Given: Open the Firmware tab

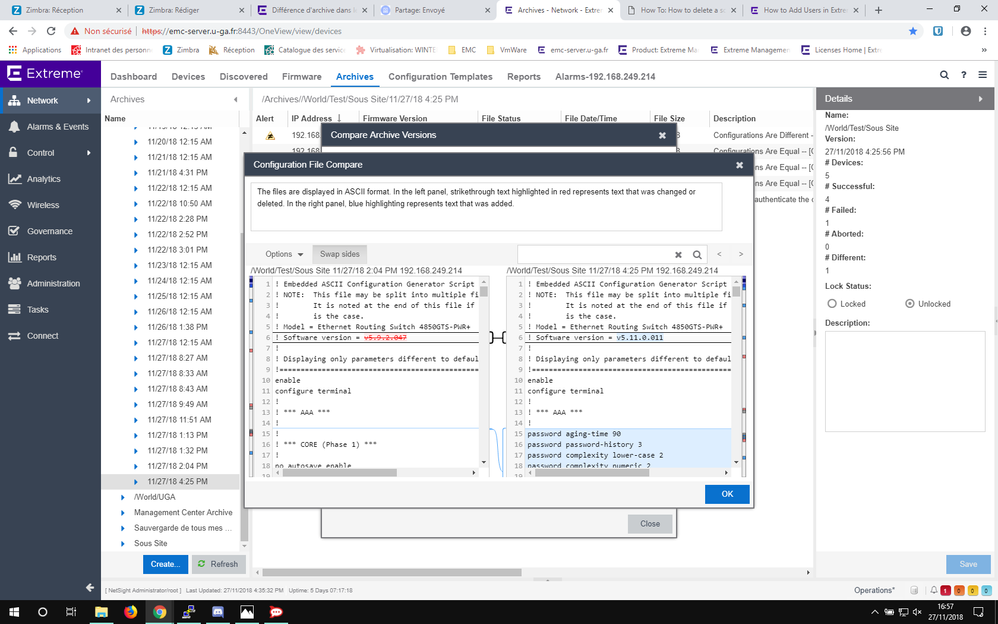Looking at the screenshot, I should click(x=302, y=76).
